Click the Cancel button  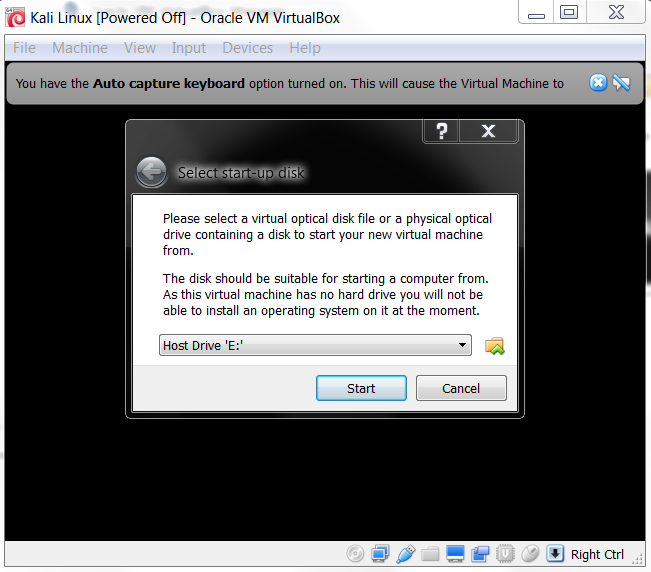coord(461,388)
